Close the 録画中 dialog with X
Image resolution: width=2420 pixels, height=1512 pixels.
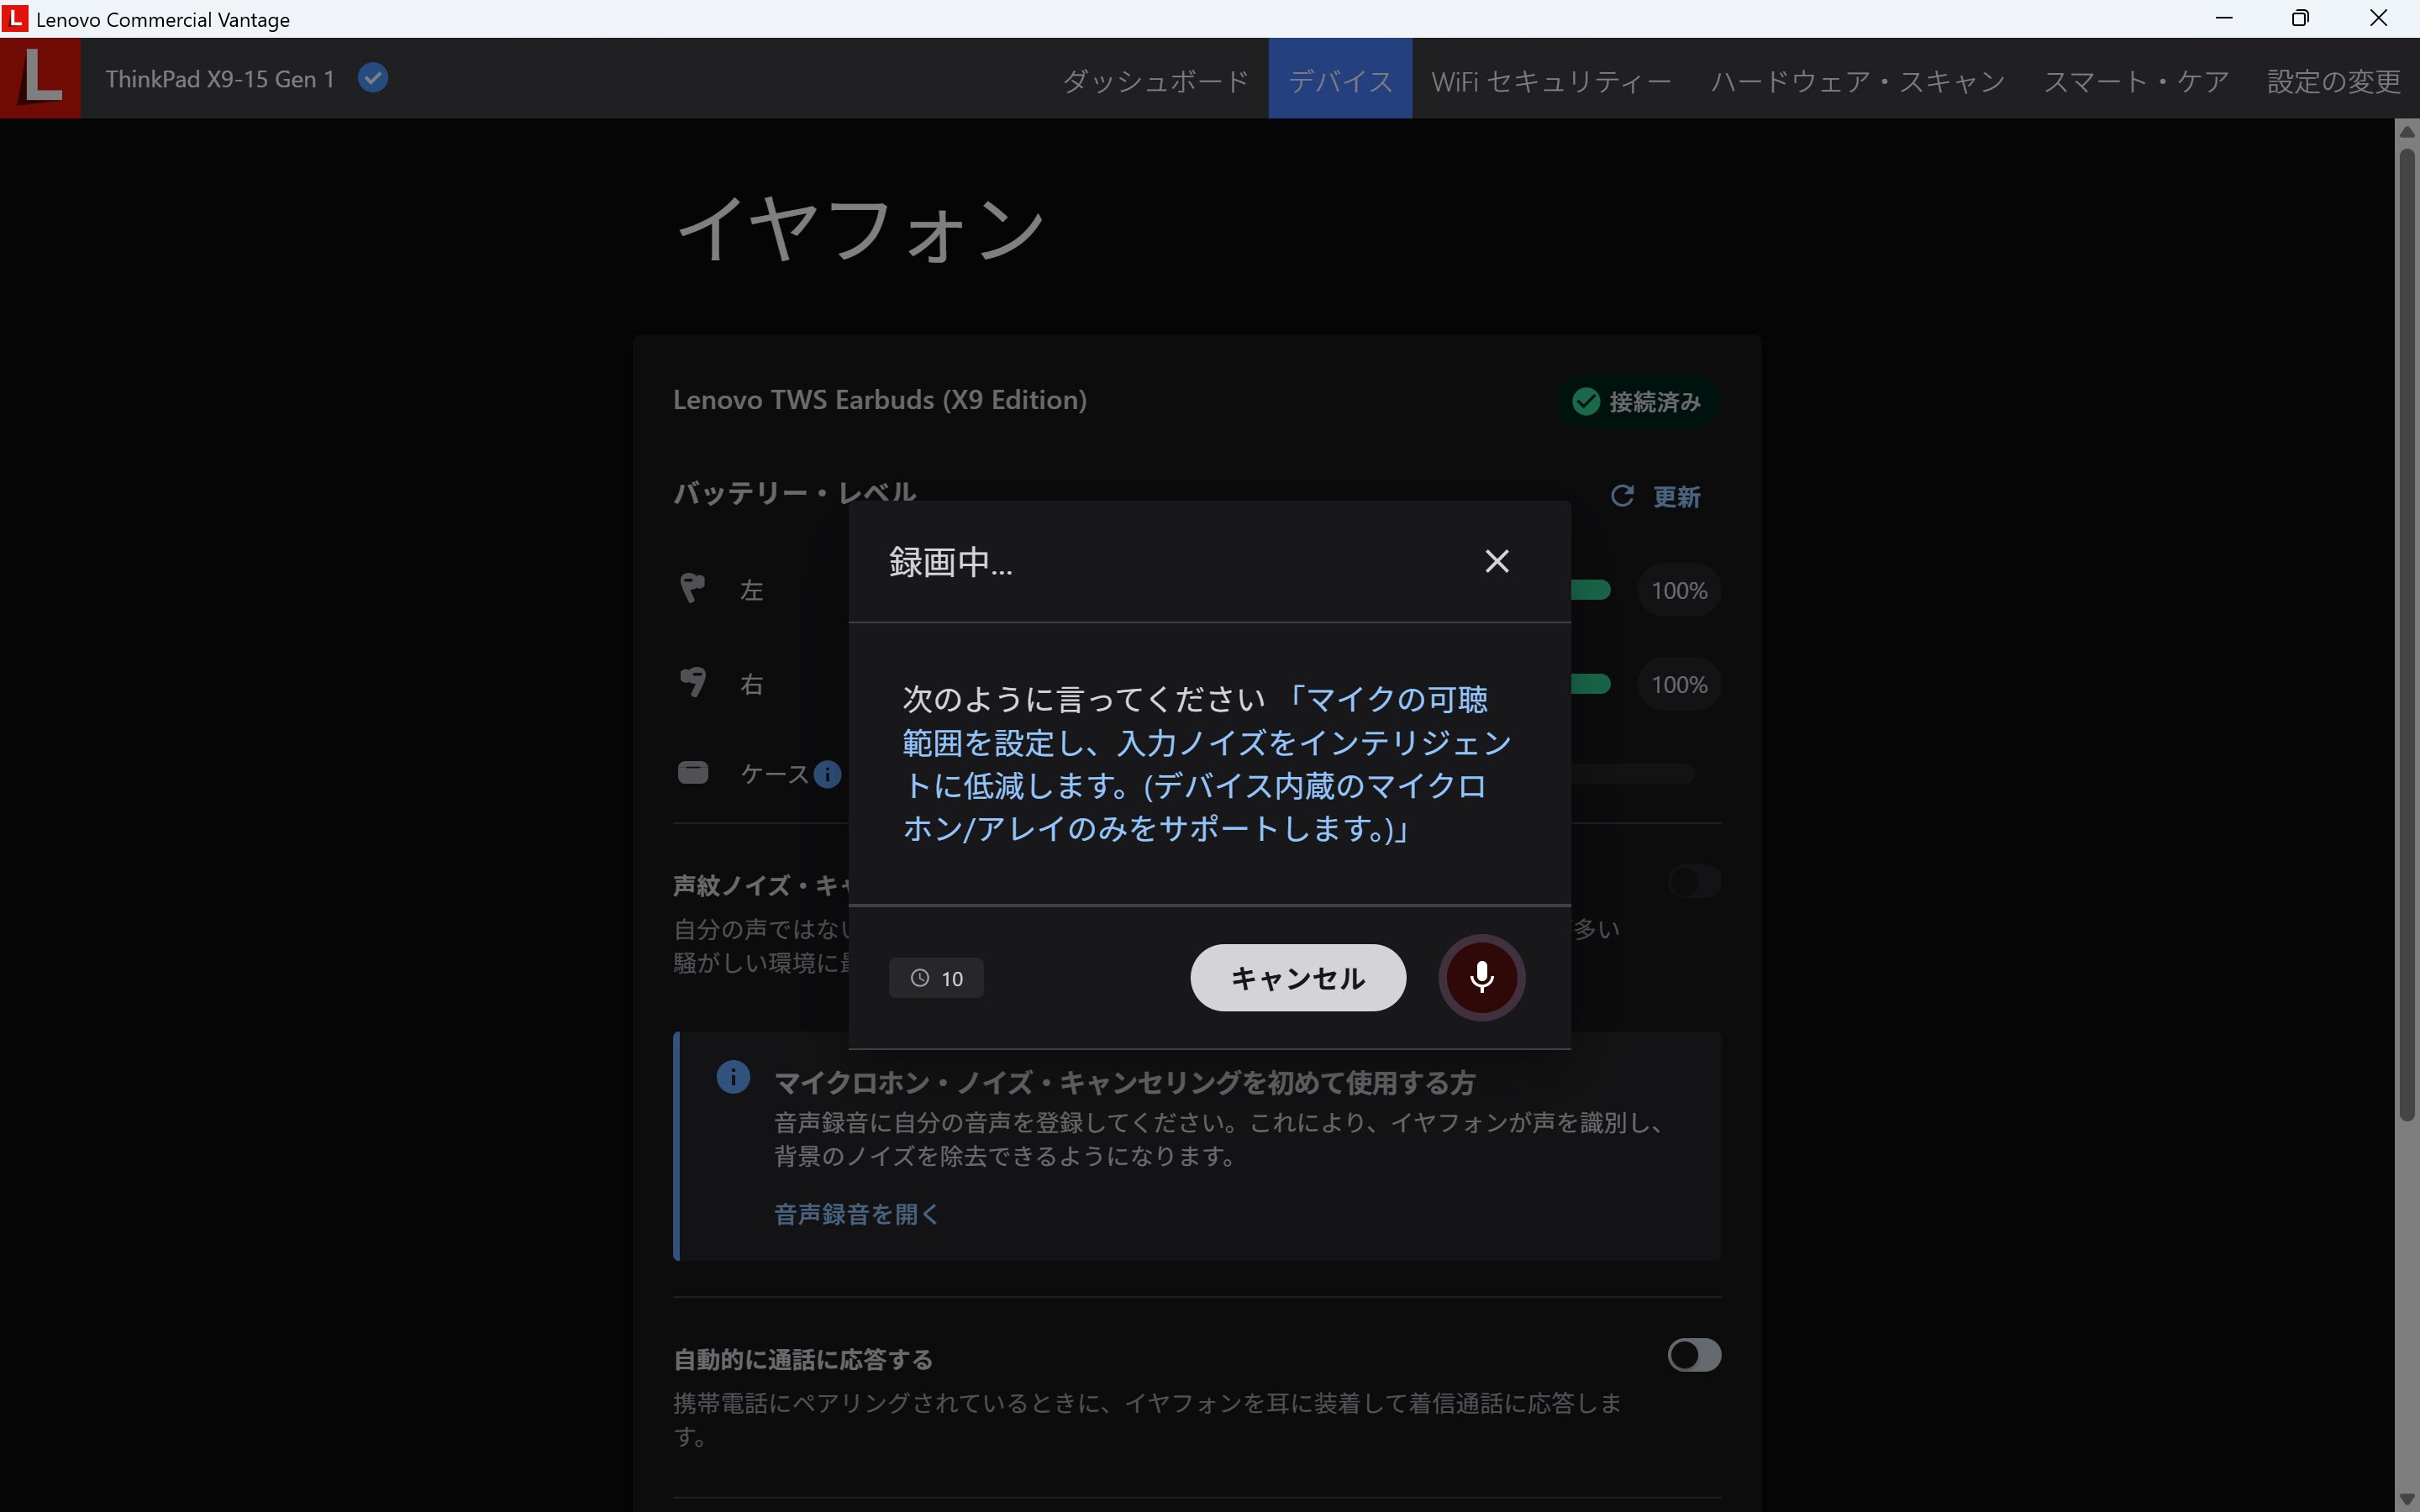tap(1496, 561)
